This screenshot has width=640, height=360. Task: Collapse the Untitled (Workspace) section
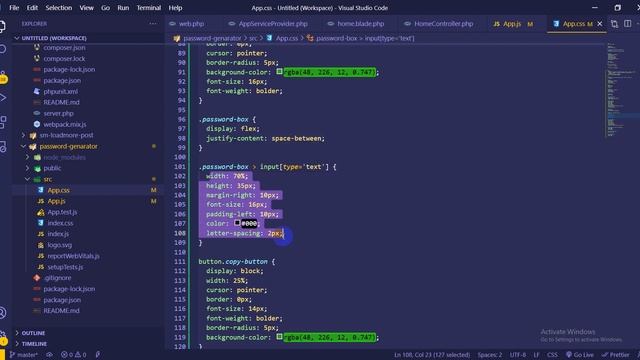[x=54, y=38]
